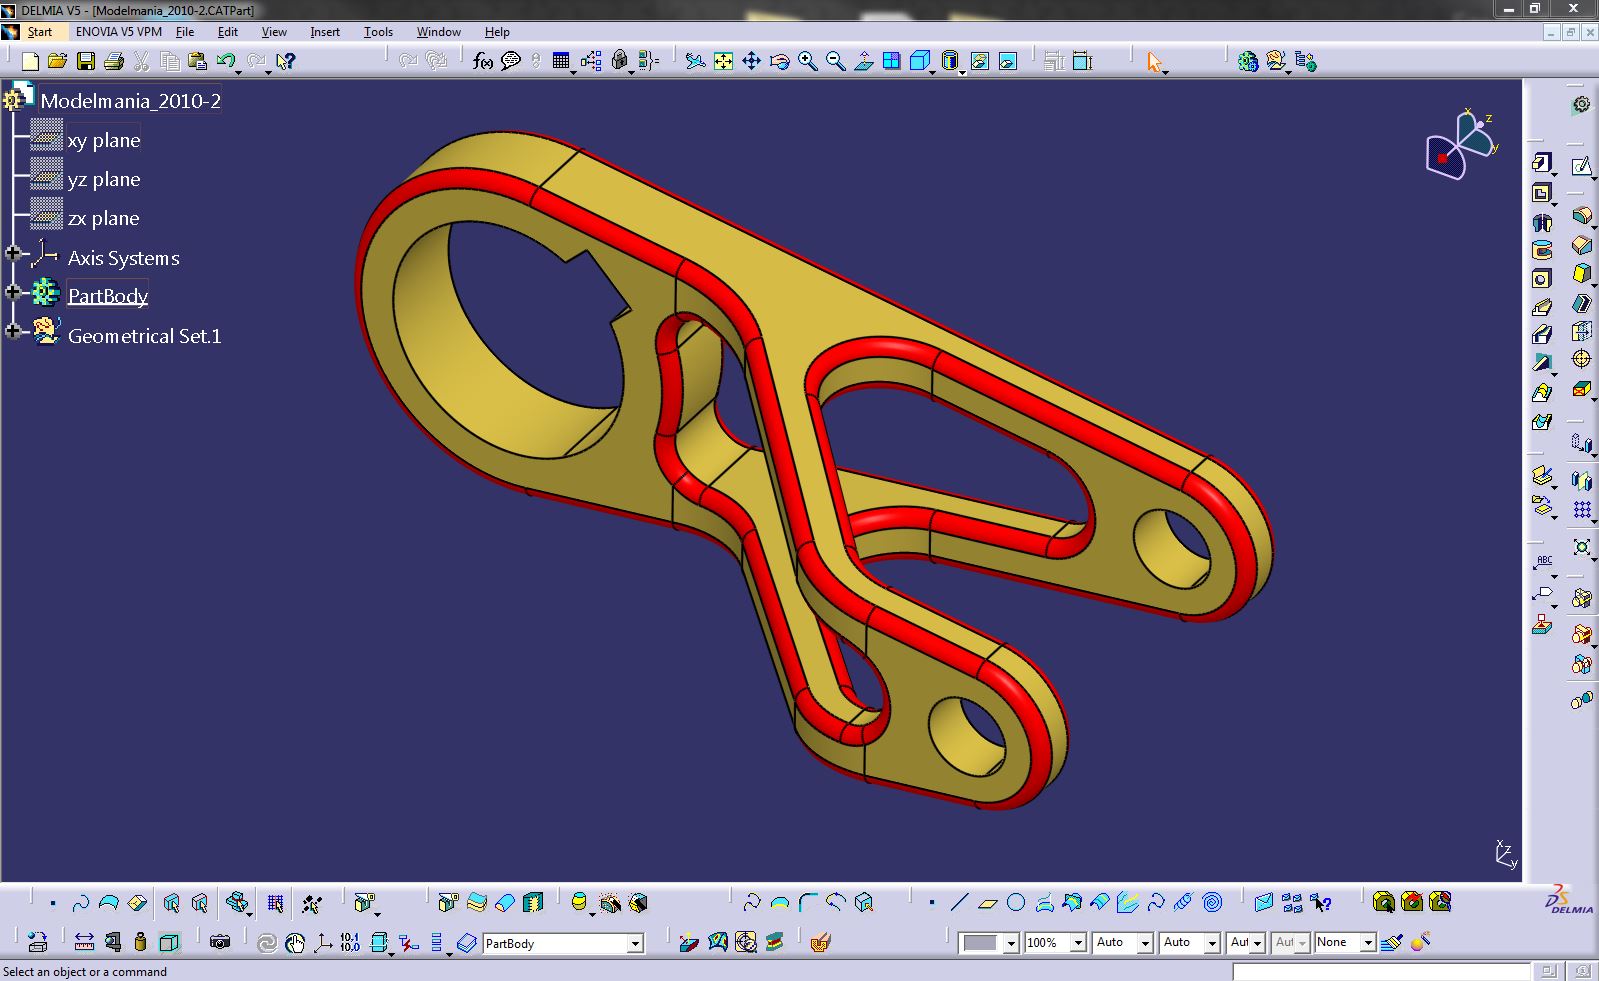Click the 3D compass in the viewport
Viewport: 1599px width, 981px height.
pyautogui.click(x=1462, y=146)
